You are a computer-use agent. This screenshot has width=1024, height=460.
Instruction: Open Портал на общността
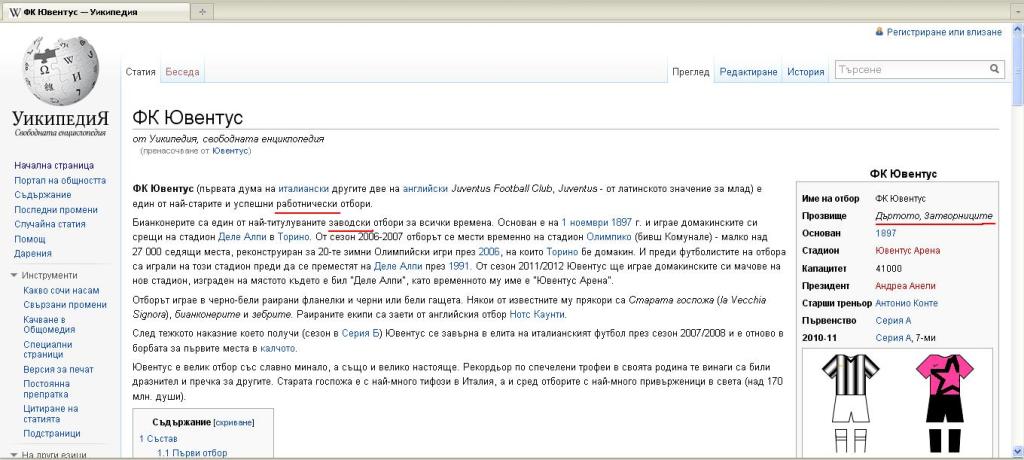[x=60, y=180]
